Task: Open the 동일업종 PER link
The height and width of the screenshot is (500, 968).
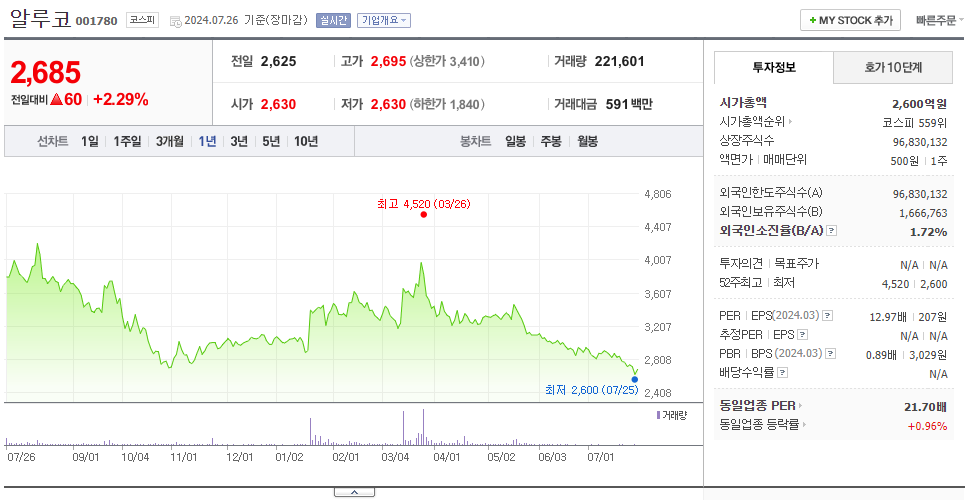Action: pyautogui.click(x=761, y=406)
